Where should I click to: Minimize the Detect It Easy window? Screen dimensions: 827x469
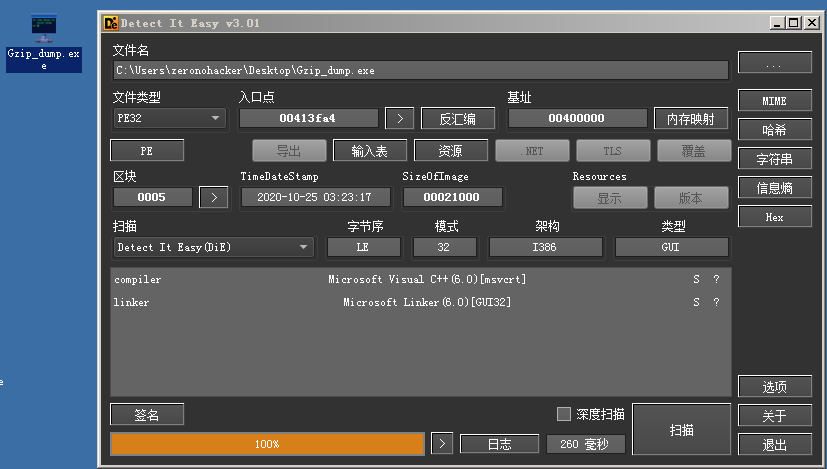click(x=777, y=23)
